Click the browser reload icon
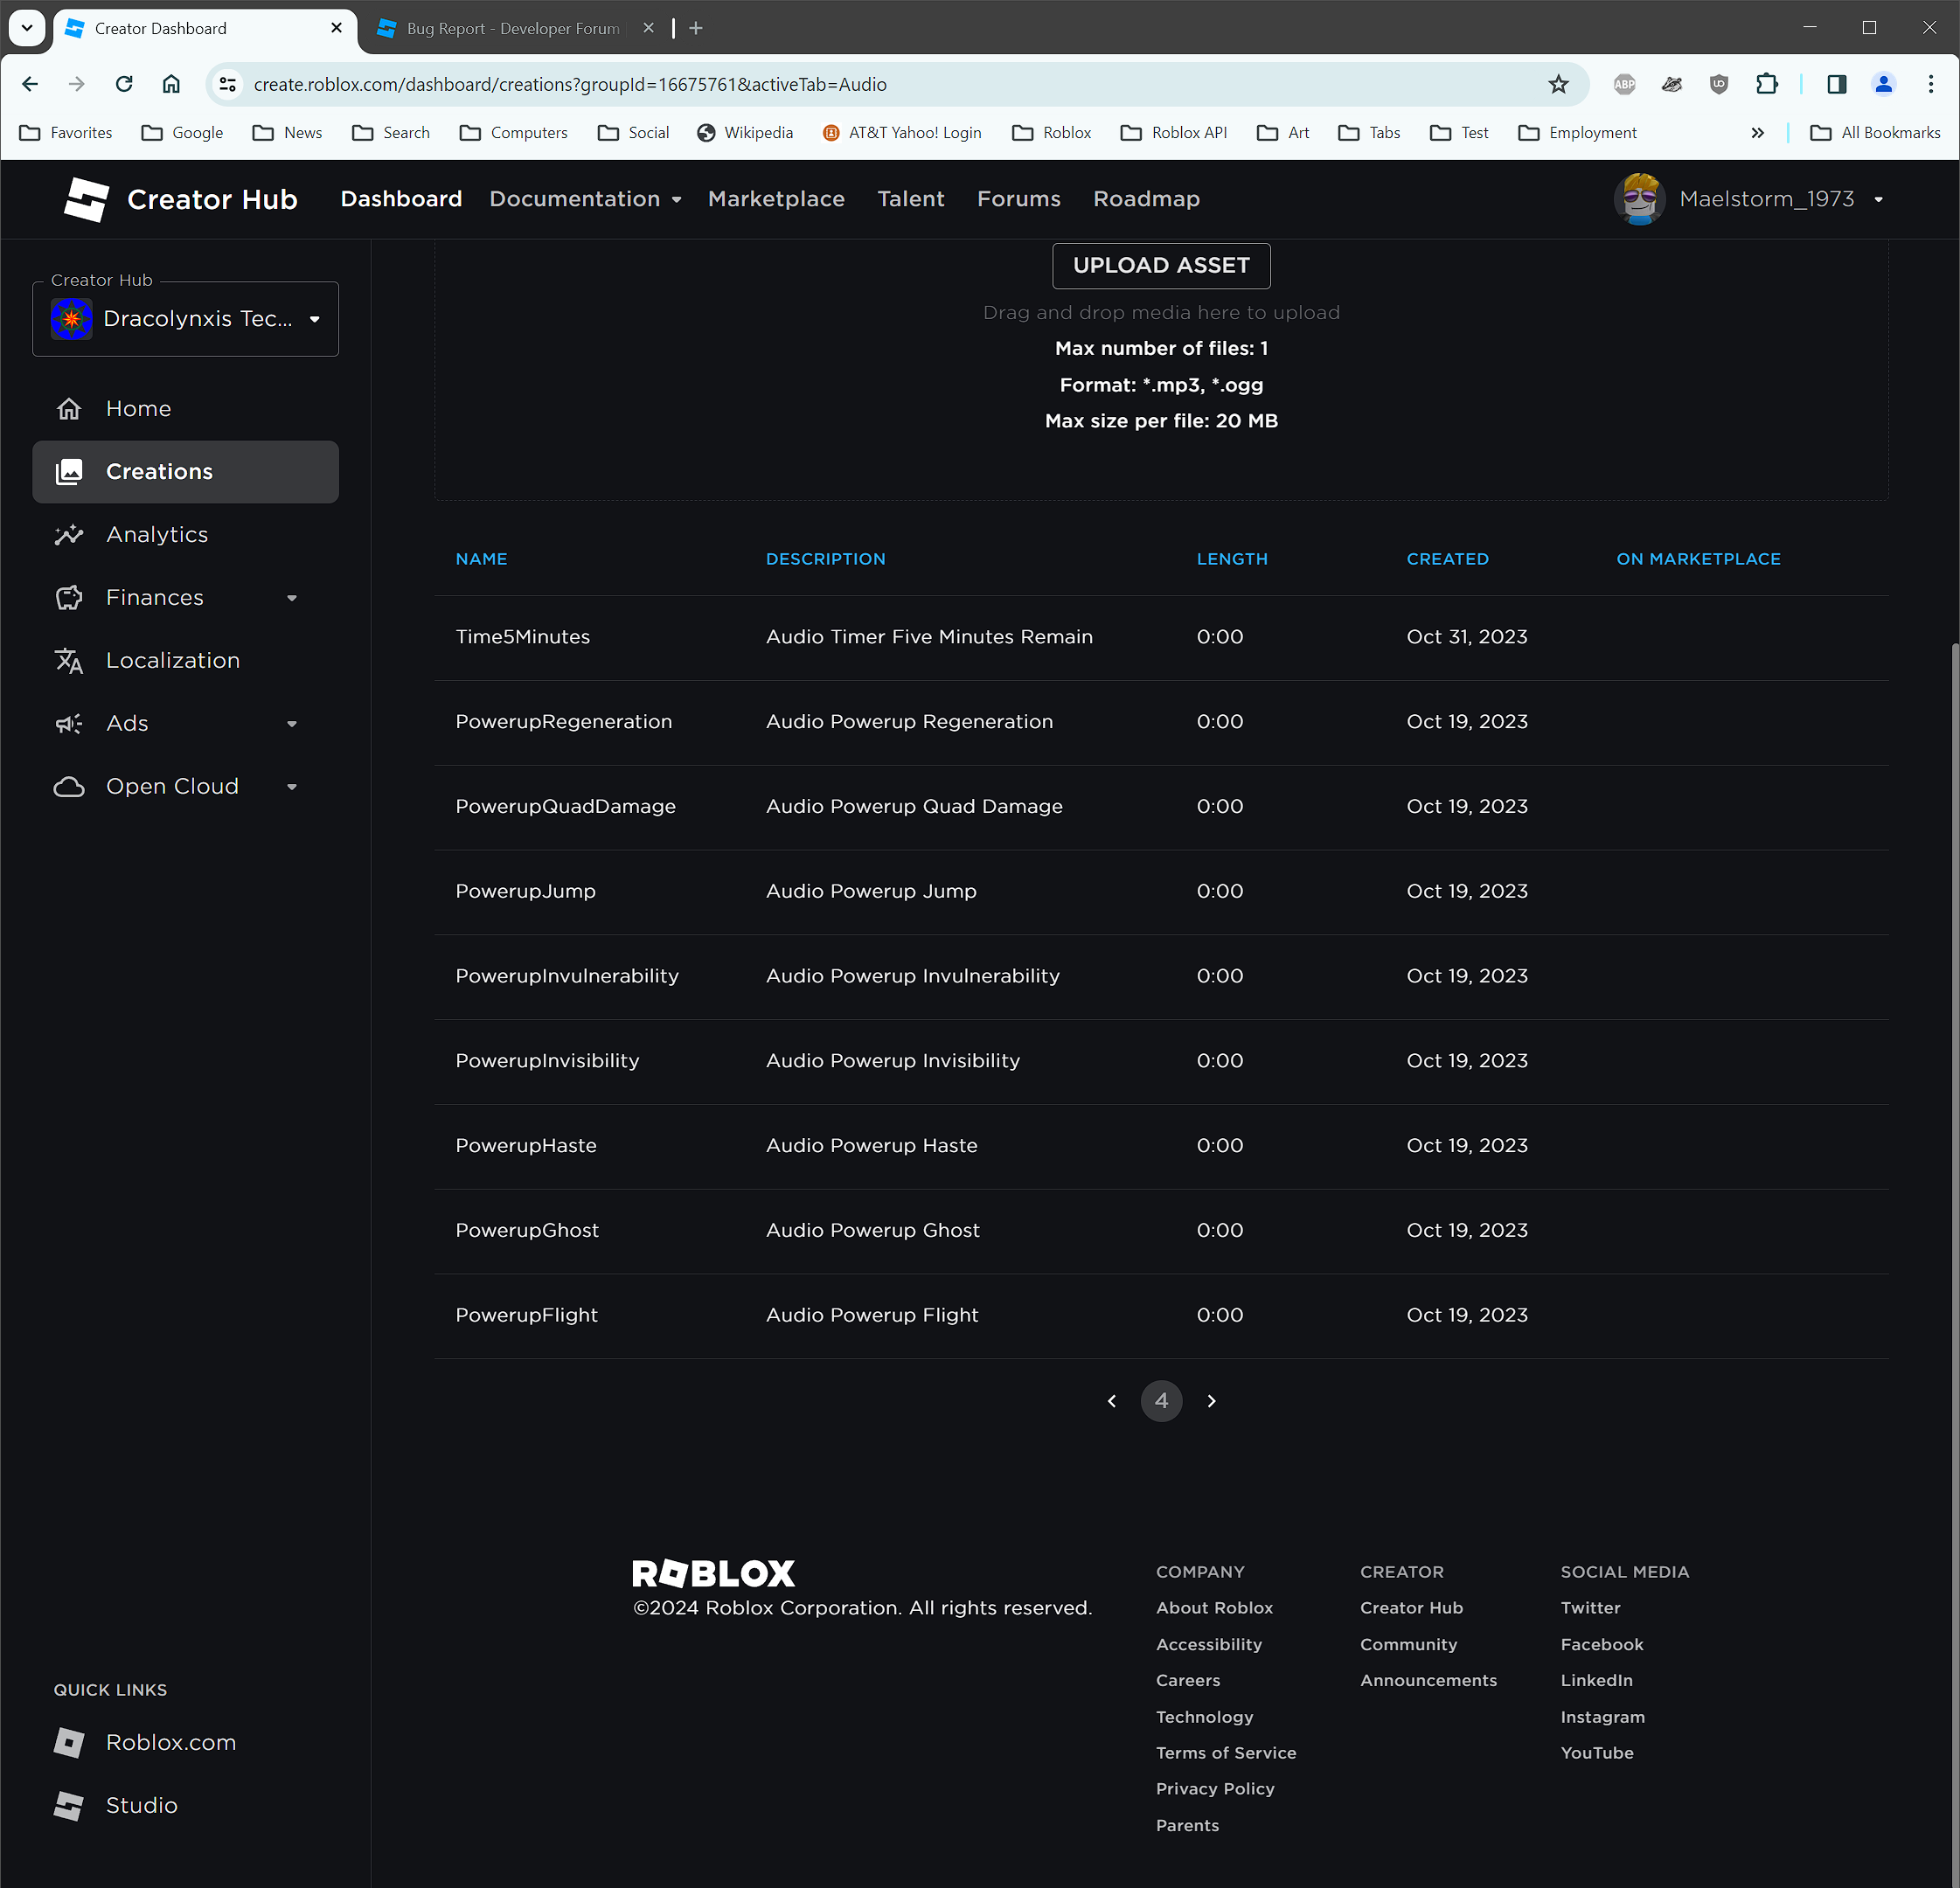 tap(124, 84)
